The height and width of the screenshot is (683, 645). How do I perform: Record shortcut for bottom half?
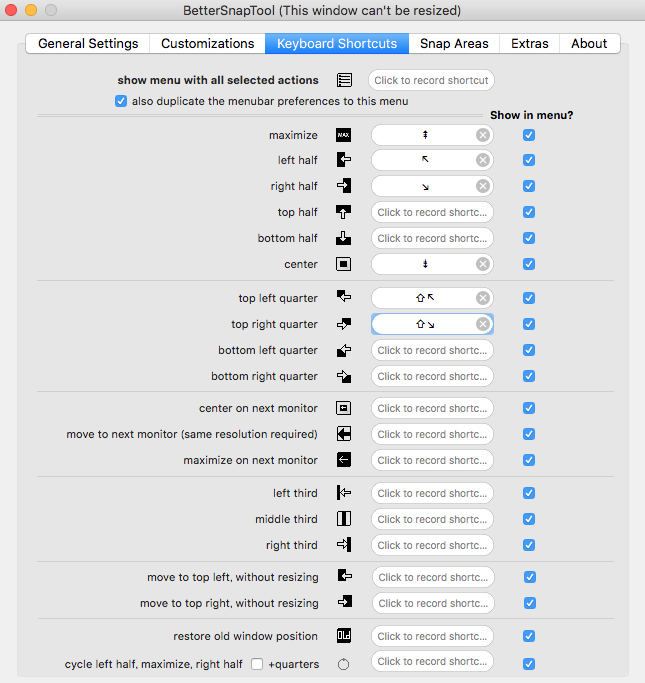pyautogui.click(x=432, y=238)
